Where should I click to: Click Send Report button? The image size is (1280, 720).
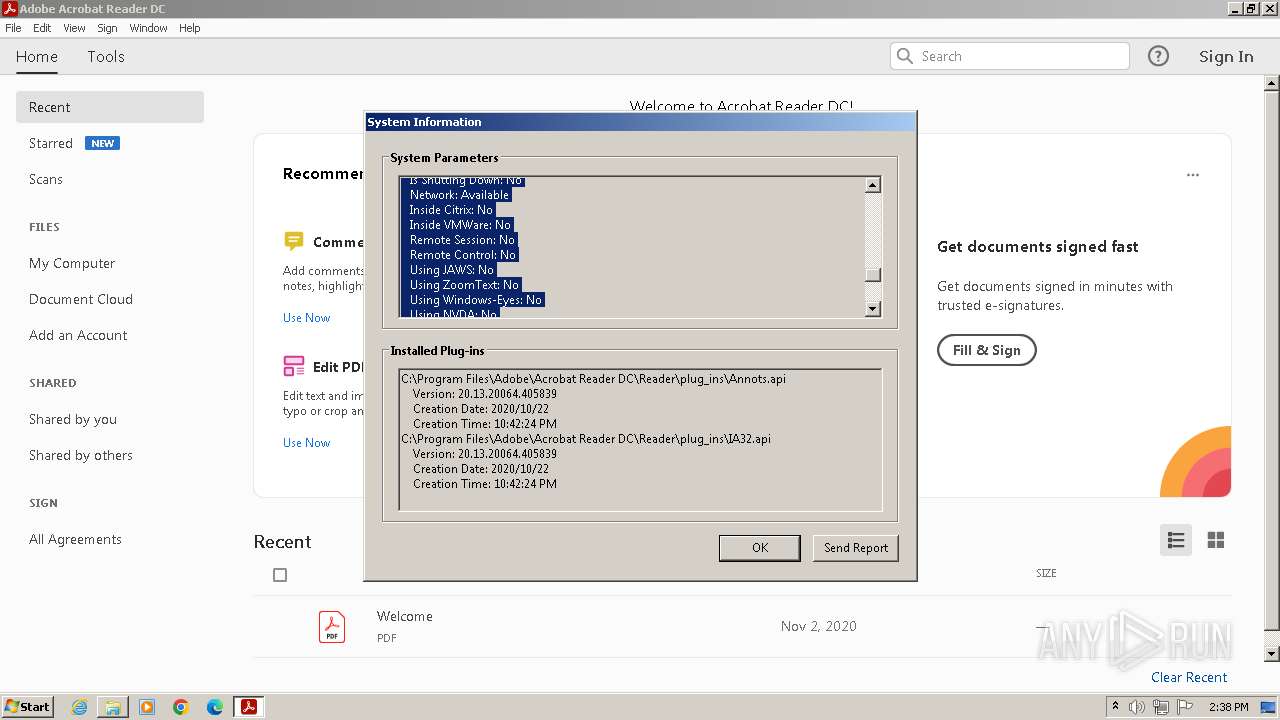click(x=856, y=548)
